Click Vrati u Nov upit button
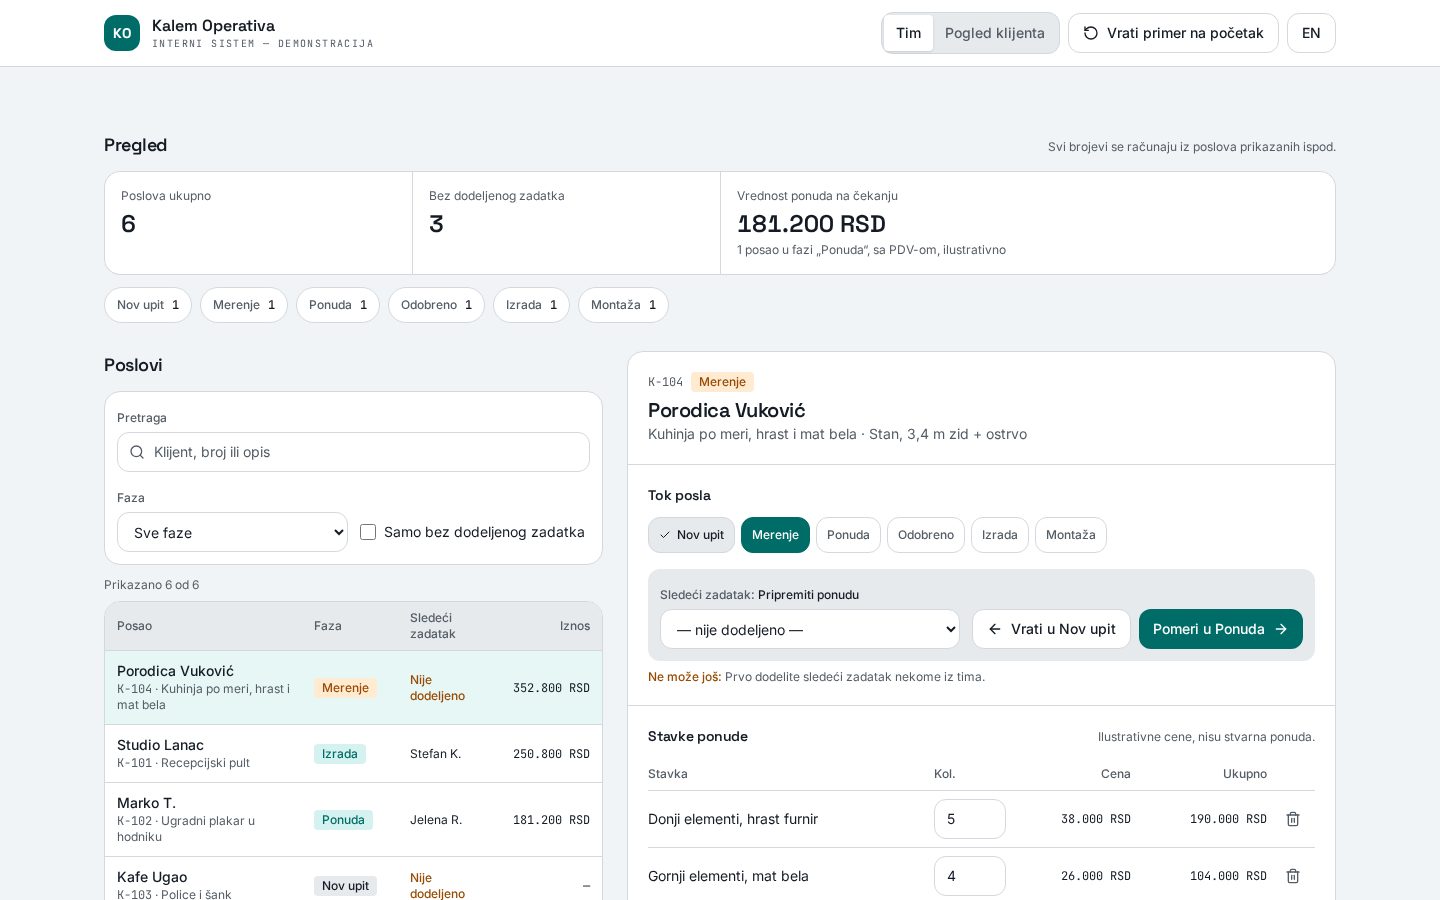This screenshot has height=900, width=1440. pos(1051,629)
